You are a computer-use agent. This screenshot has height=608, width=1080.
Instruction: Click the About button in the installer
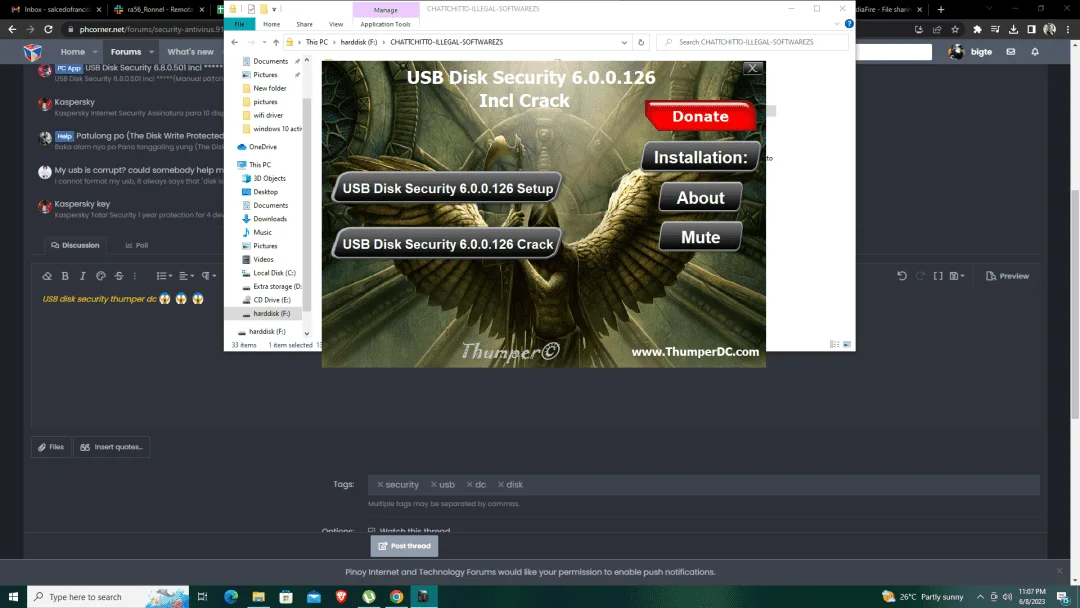[x=700, y=198]
